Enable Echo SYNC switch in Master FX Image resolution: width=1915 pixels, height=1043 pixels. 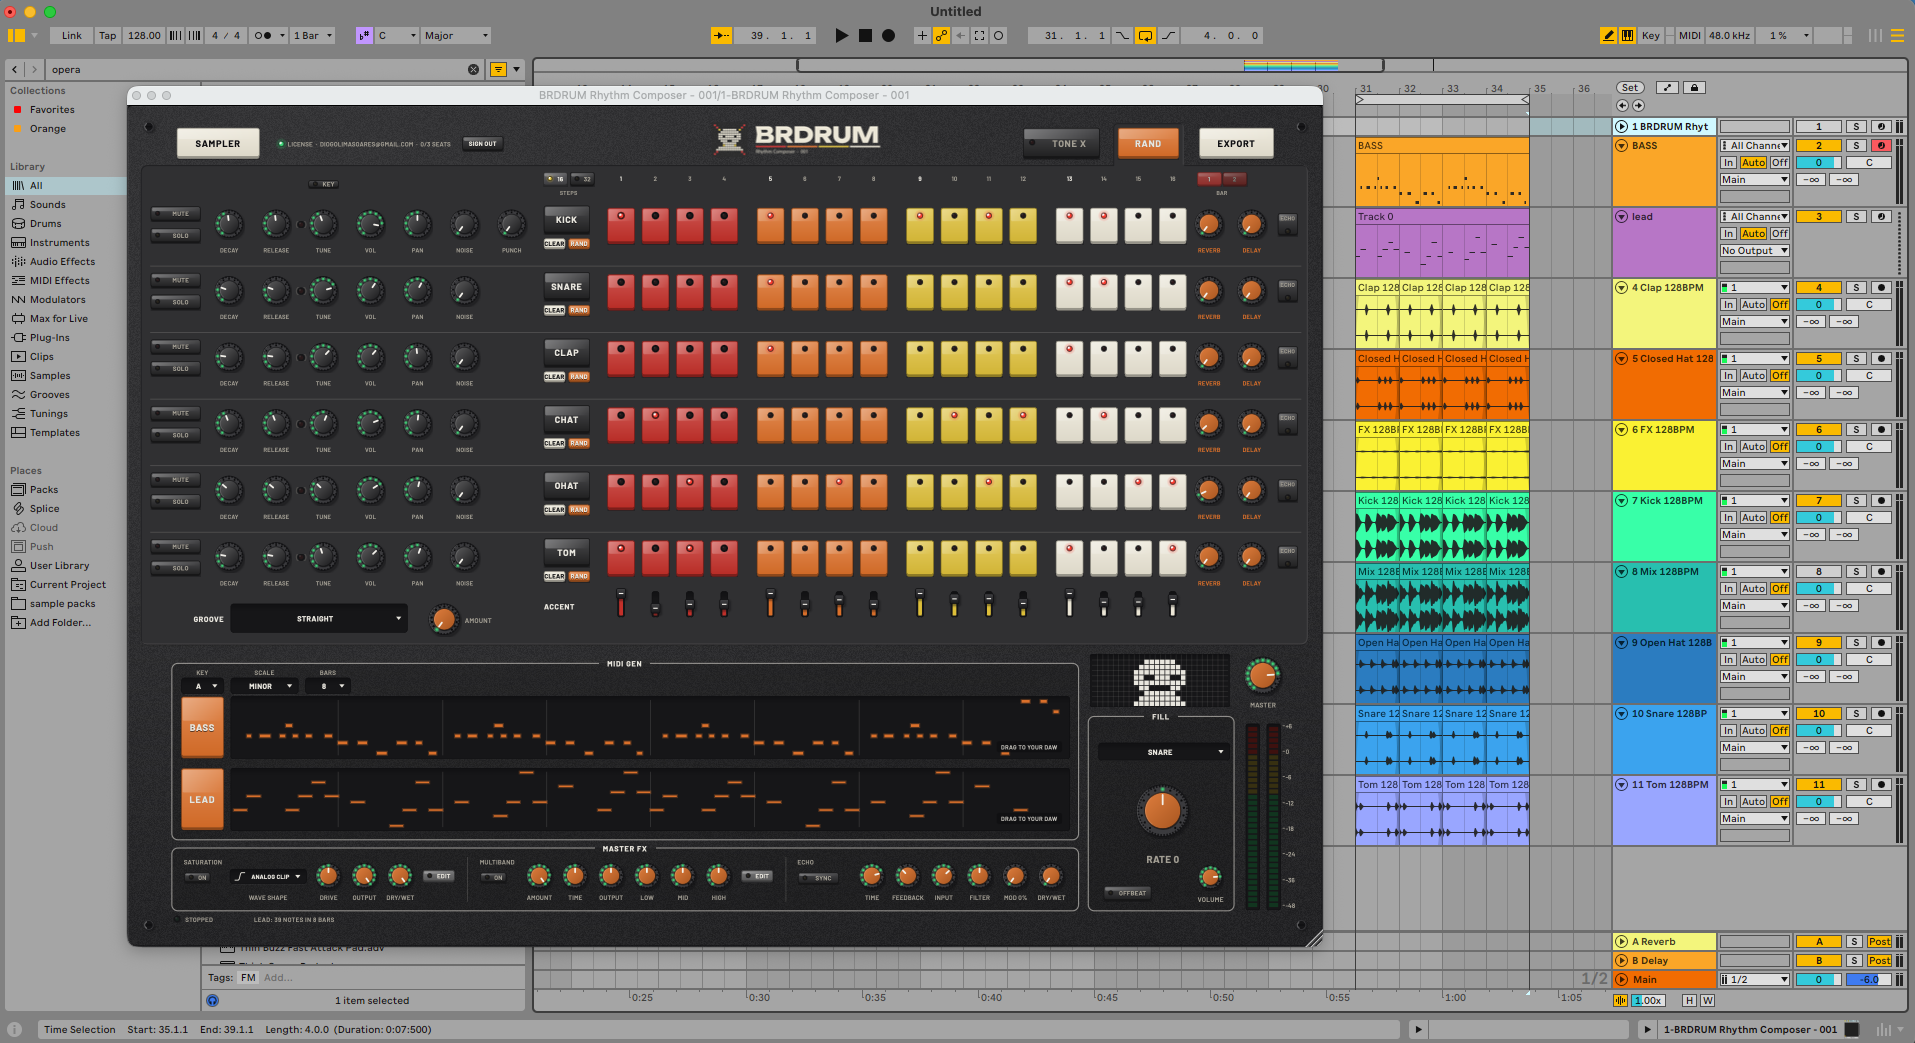(x=818, y=877)
